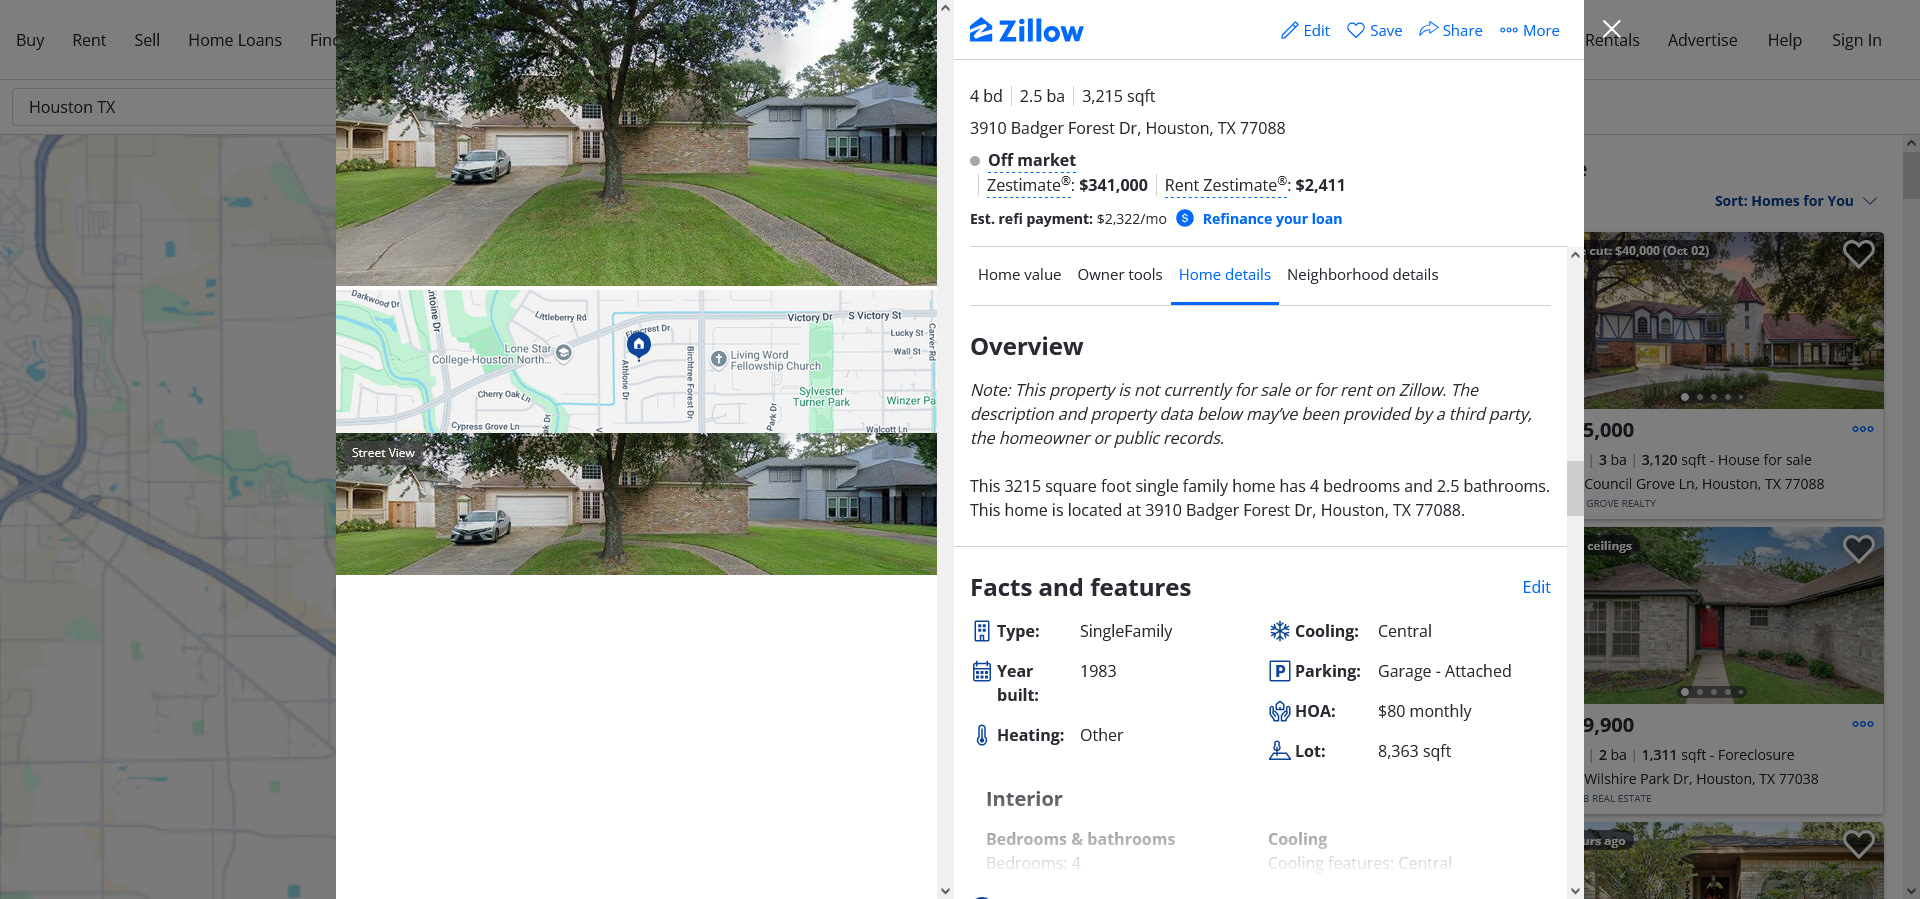Image resolution: width=1920 pixels, height=899 pixels.
Task: Open Home Loans in the top navigation
Action: click(235, 40)
